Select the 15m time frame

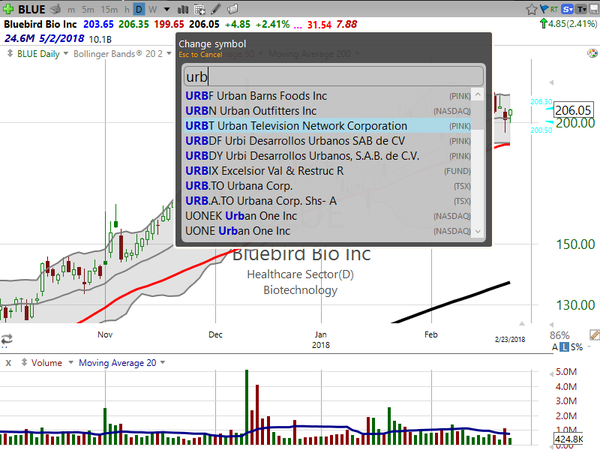point(109,9)
